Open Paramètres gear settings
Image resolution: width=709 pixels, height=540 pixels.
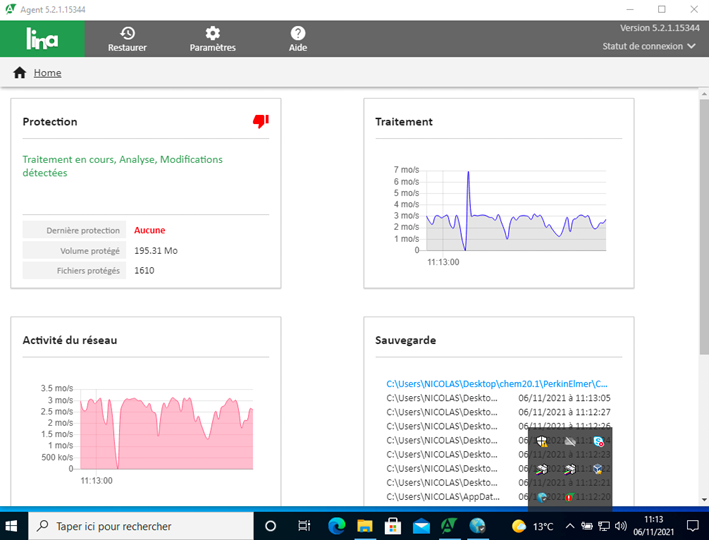[x=212, y=39]
